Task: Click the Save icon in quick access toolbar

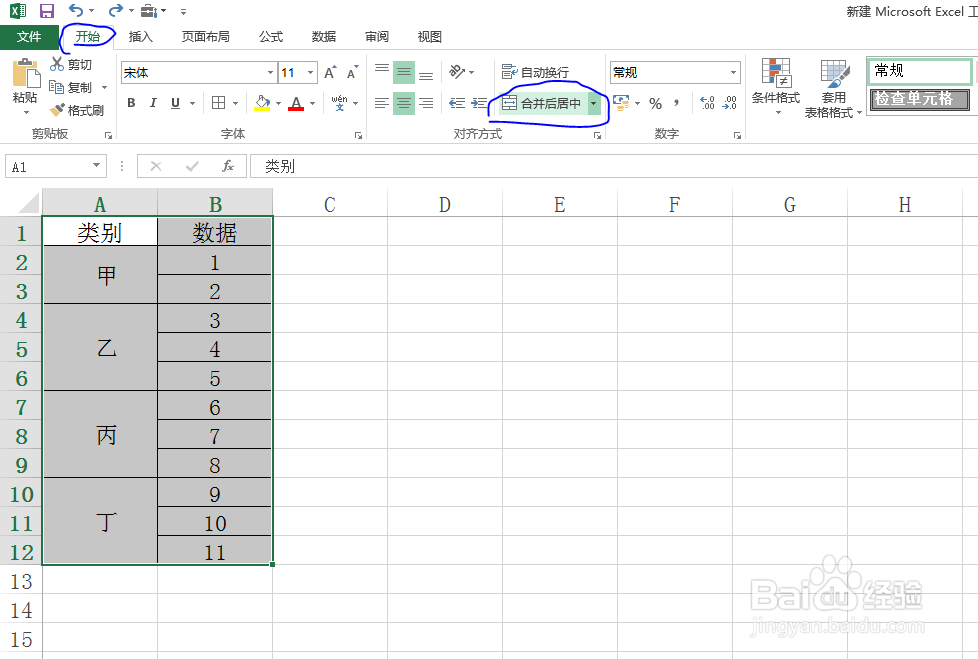Action: [46, 11]
